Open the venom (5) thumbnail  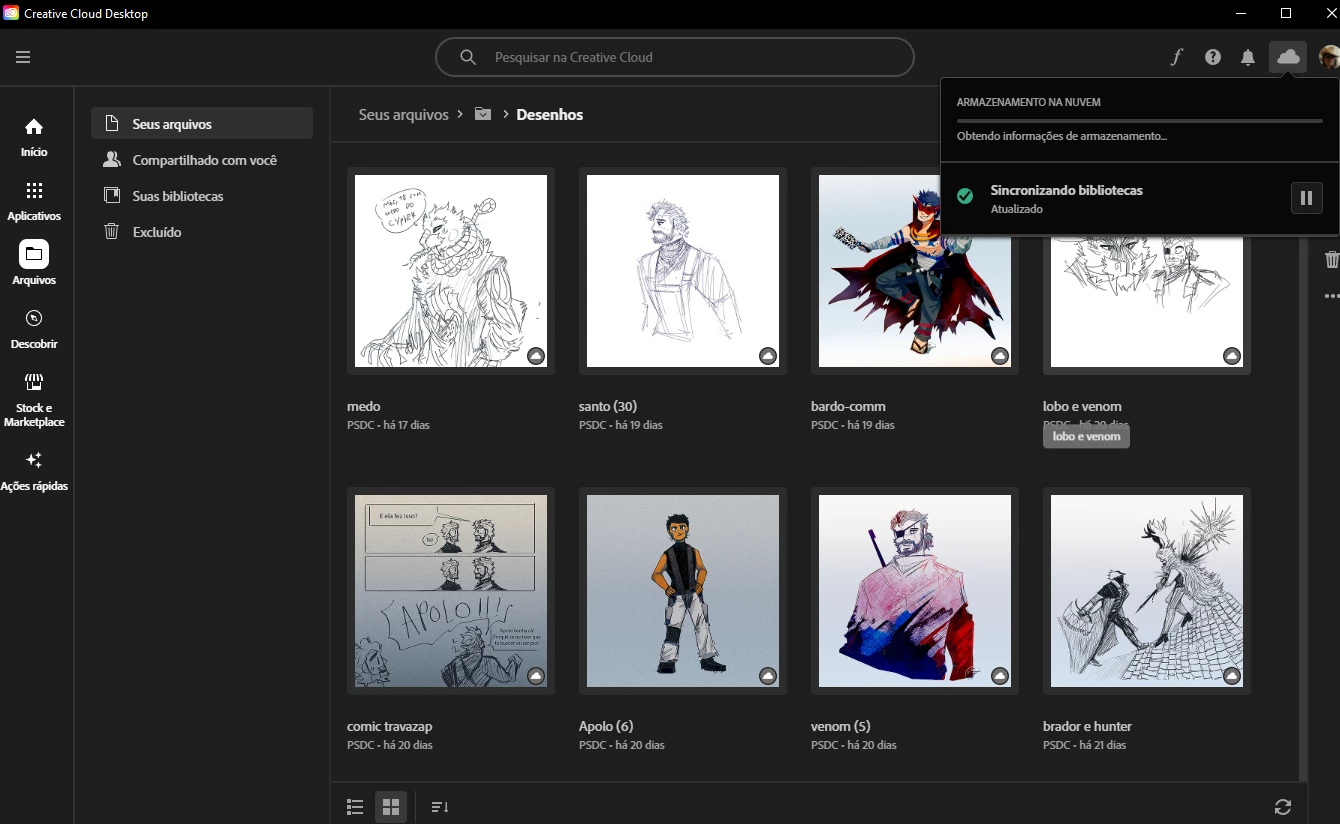coord(915,591)
